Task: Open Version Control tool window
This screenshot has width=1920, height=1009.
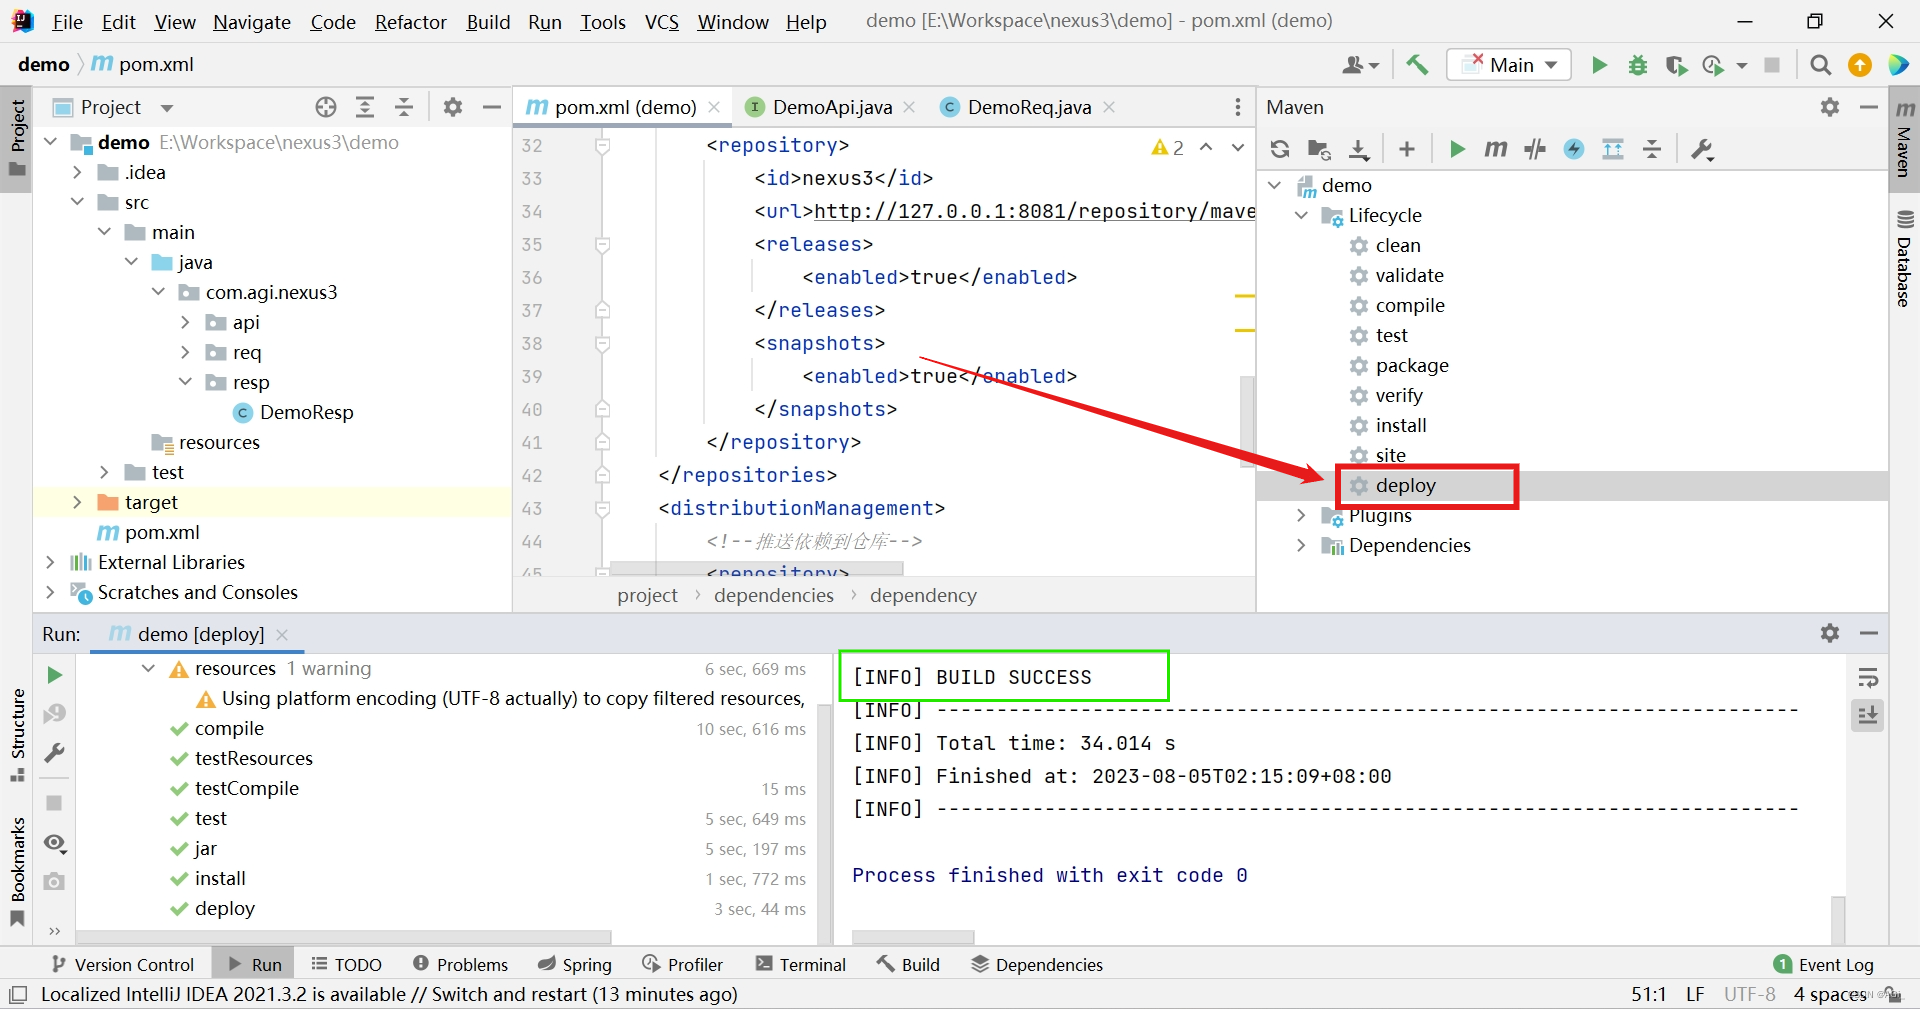Action: [x=123, y=964]
